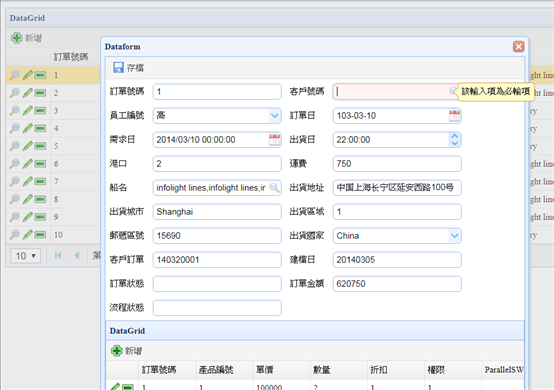Open calendar picker for 需求日 field
The width and height of the screenshot is (554, 390).
pyautogui.click(x=274, y=140)
